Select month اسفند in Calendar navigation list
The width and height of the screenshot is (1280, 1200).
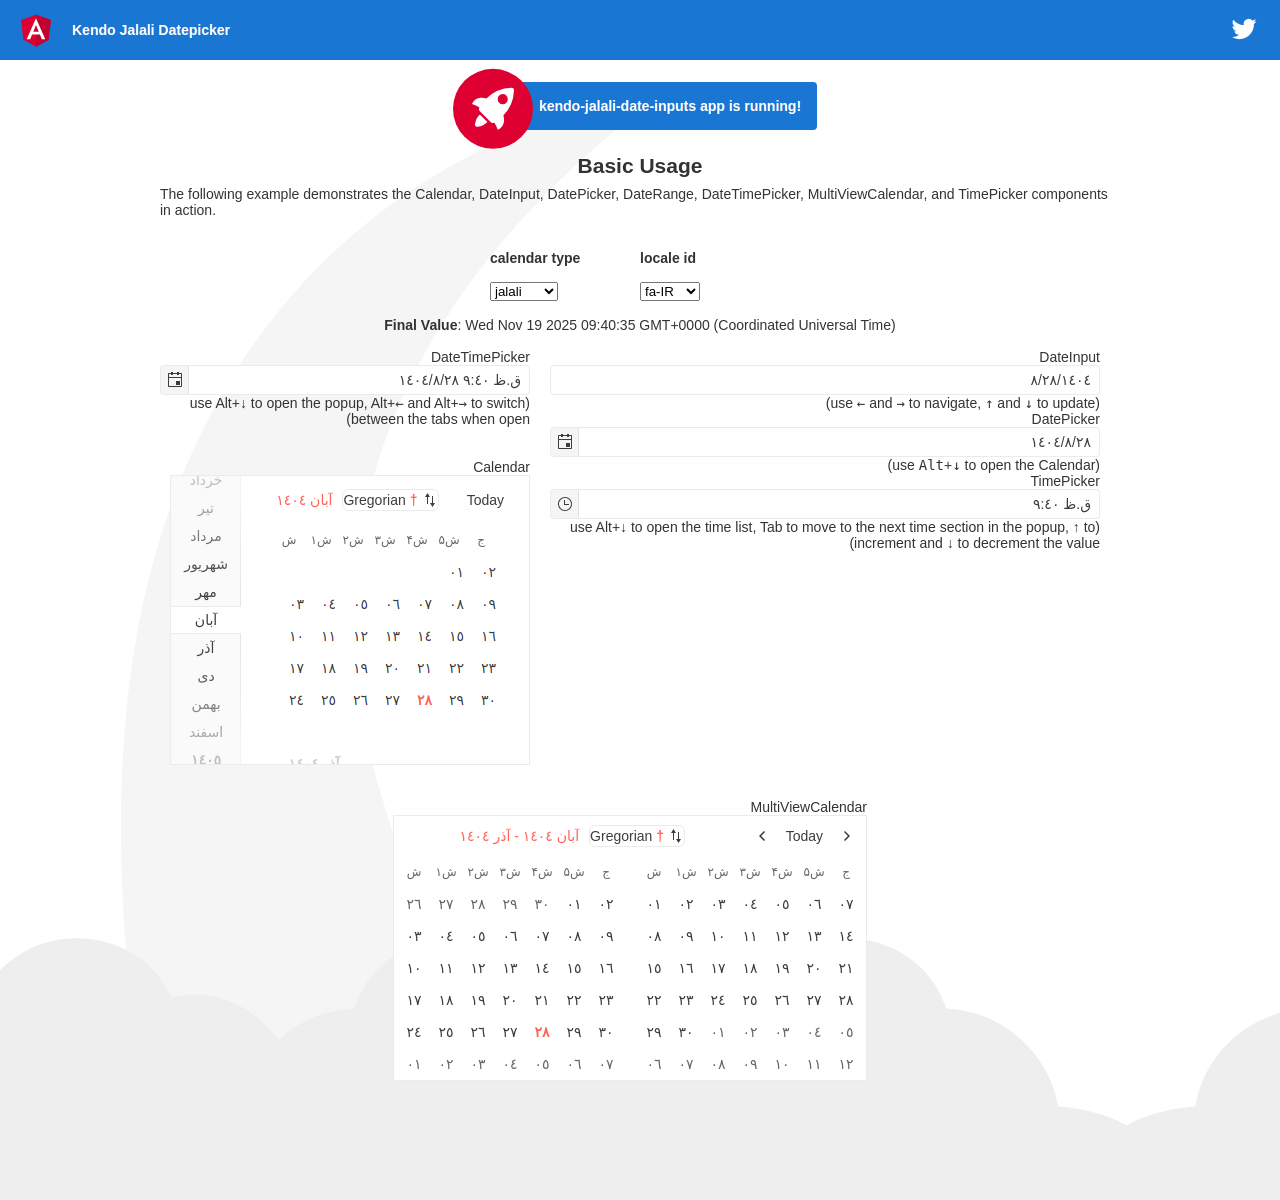click(206, 732)
